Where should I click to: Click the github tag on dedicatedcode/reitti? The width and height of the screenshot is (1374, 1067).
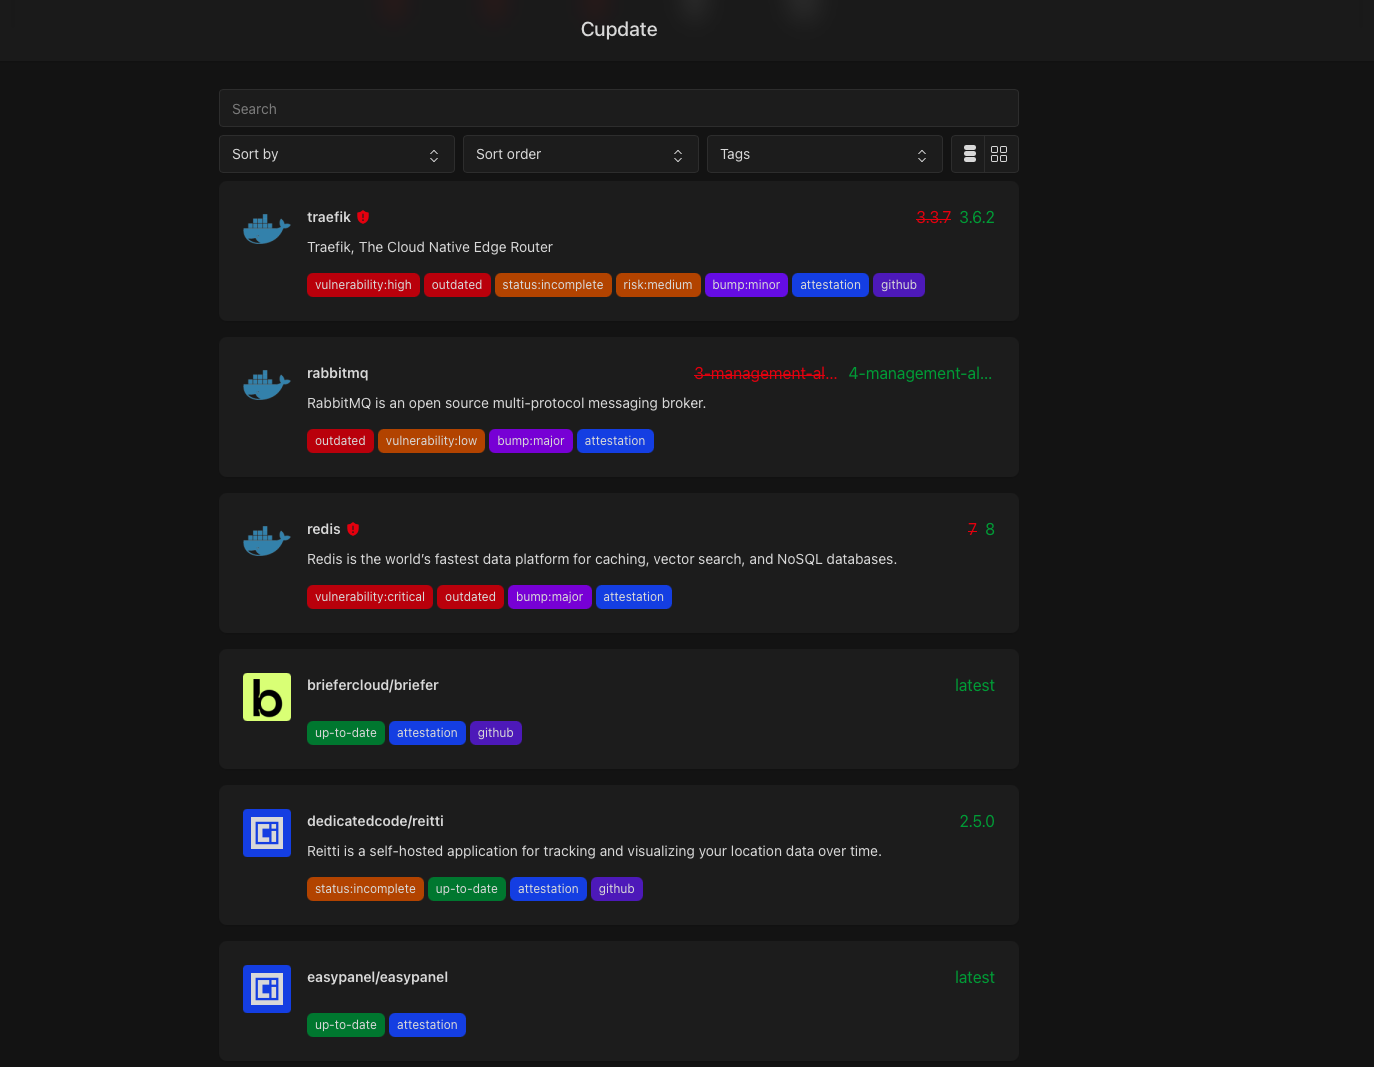pos(617,889)
